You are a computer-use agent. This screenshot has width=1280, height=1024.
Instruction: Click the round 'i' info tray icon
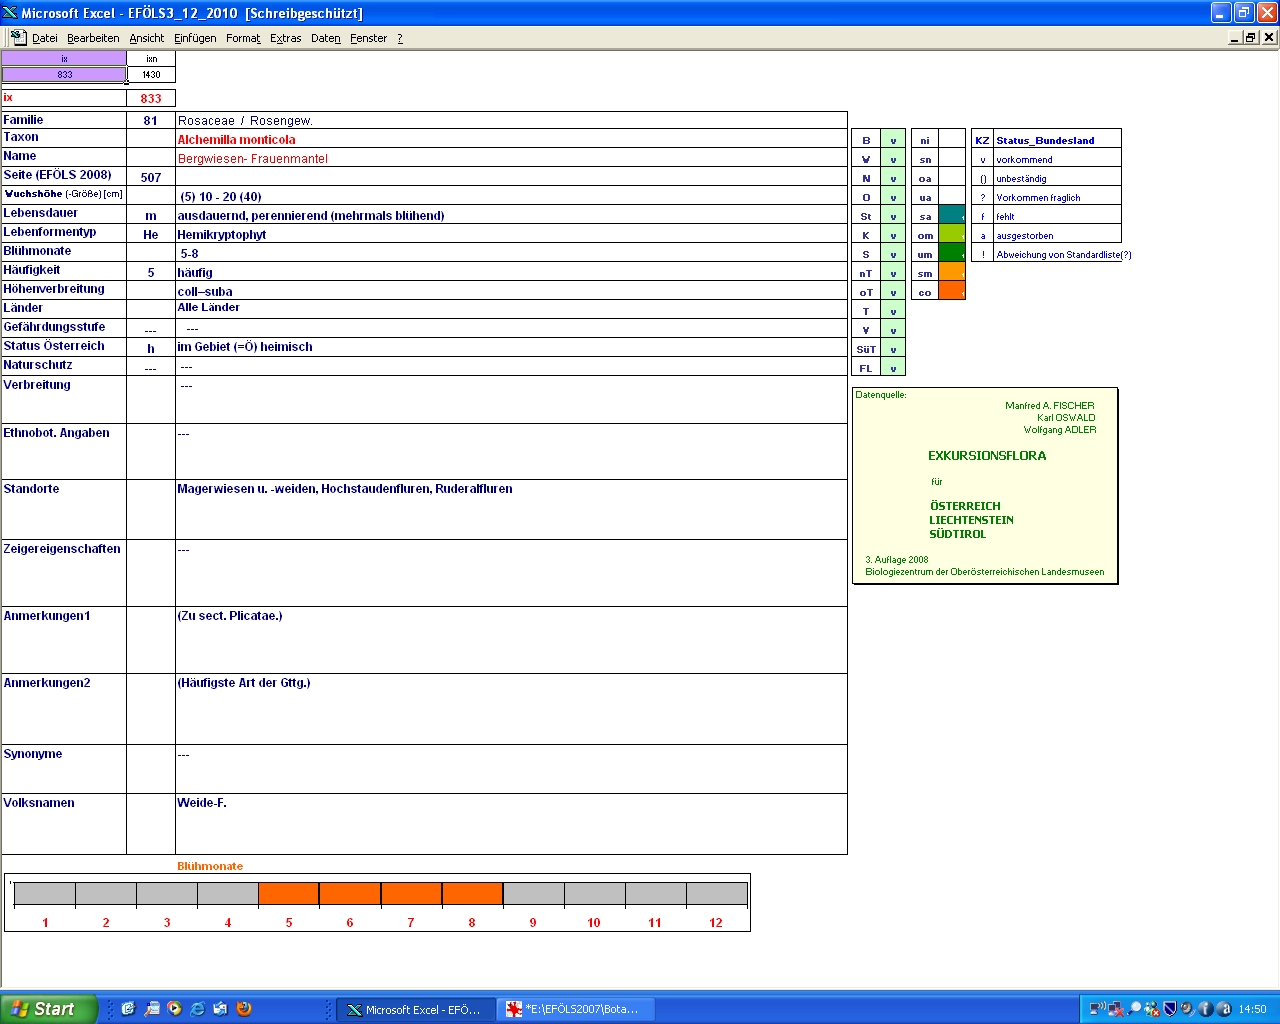1206,1009
